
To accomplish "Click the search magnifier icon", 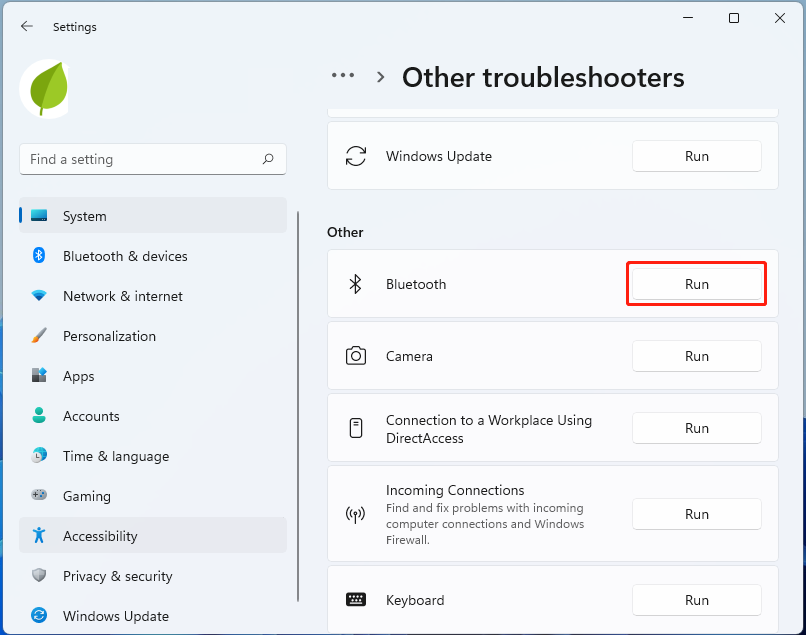I will 268,159.
